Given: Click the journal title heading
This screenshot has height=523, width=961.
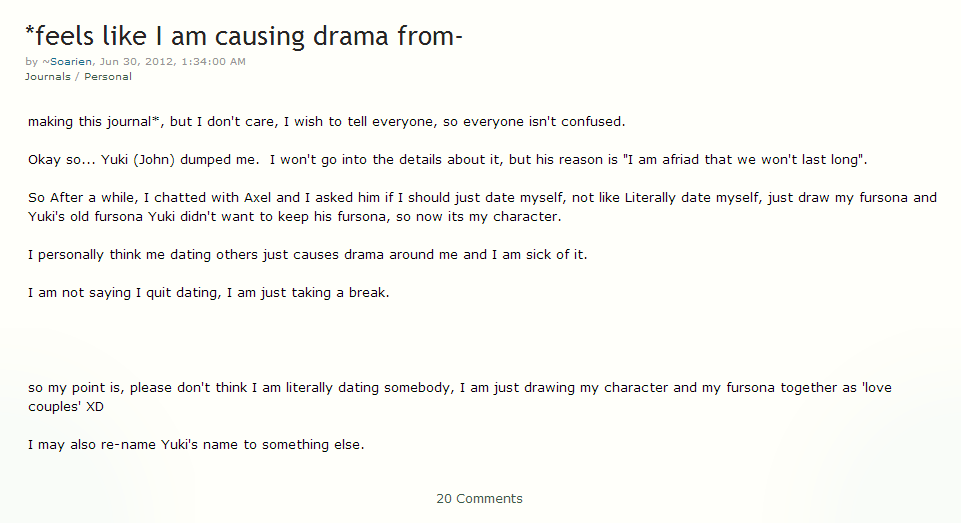Looking at the screenshot, I should (x=244, y=36).
